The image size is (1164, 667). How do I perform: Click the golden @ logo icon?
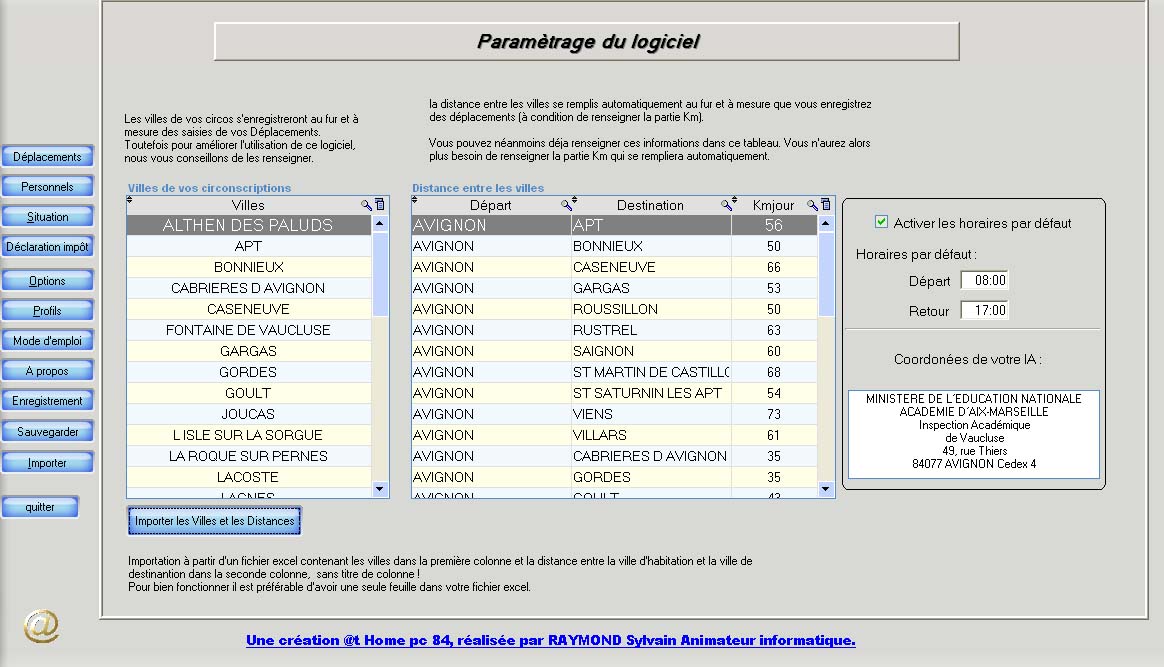coord(41,626)
